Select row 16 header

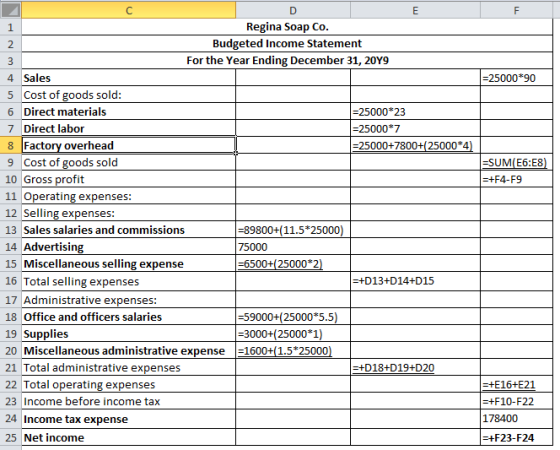tap(11, 281)
